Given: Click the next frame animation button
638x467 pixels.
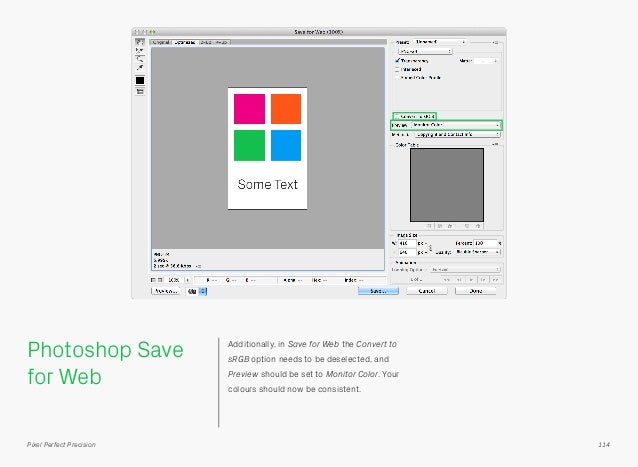Looking at the screenshot, I should coord(483,280).
